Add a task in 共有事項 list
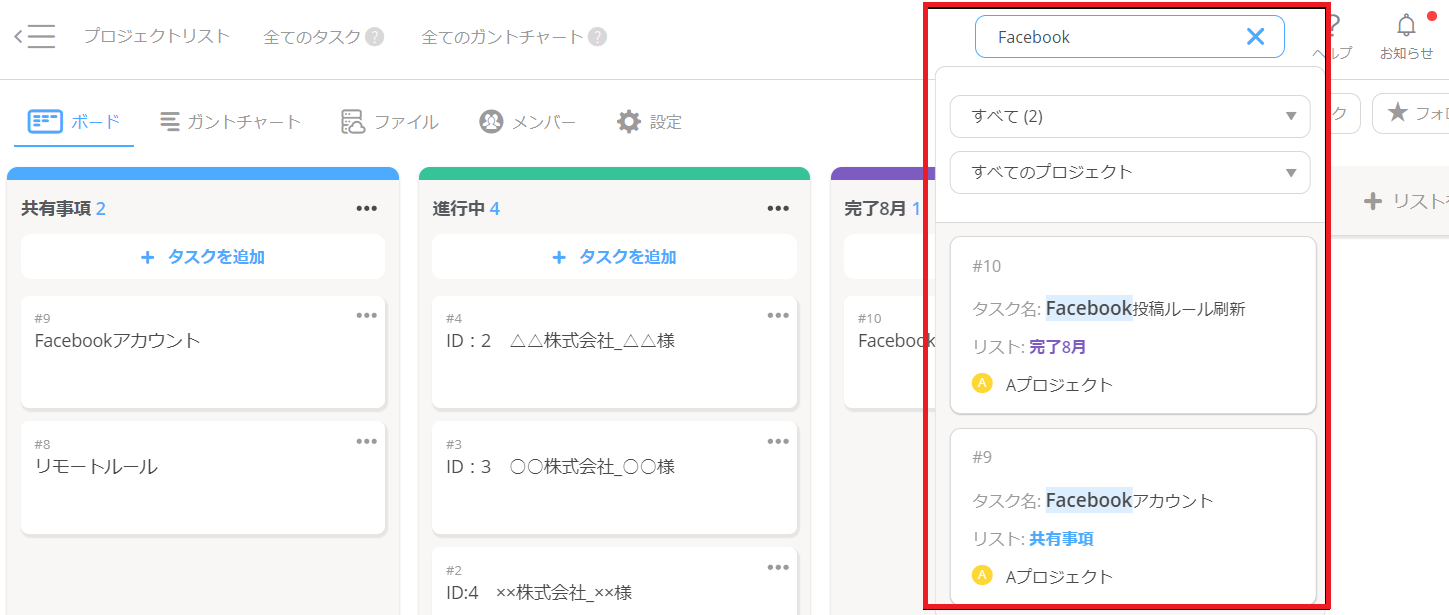The image size is (1449, 615). 203,257
